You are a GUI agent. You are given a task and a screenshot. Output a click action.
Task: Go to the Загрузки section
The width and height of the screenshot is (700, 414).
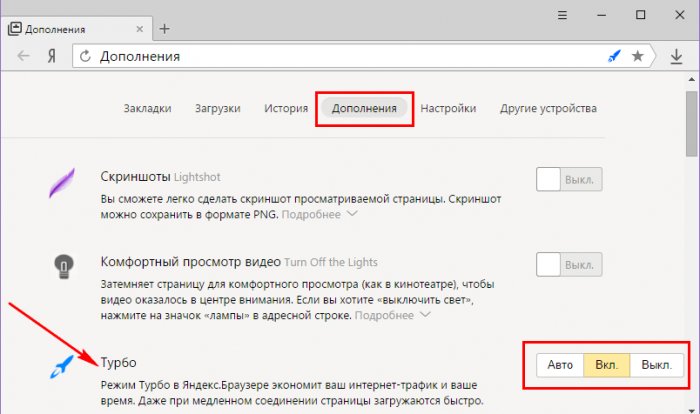(217, 109)
